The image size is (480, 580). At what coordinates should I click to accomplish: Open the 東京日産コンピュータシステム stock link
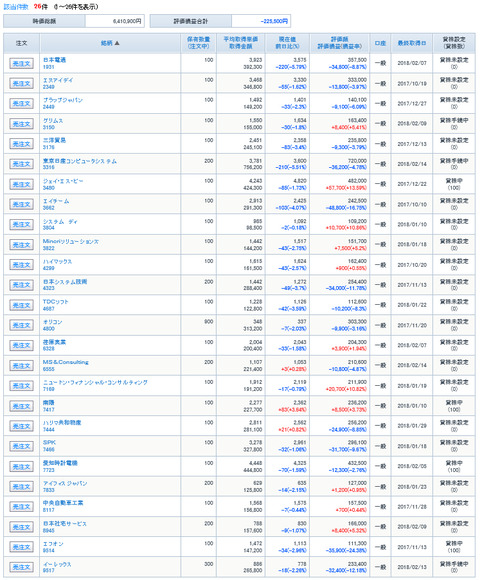point(80,161)
